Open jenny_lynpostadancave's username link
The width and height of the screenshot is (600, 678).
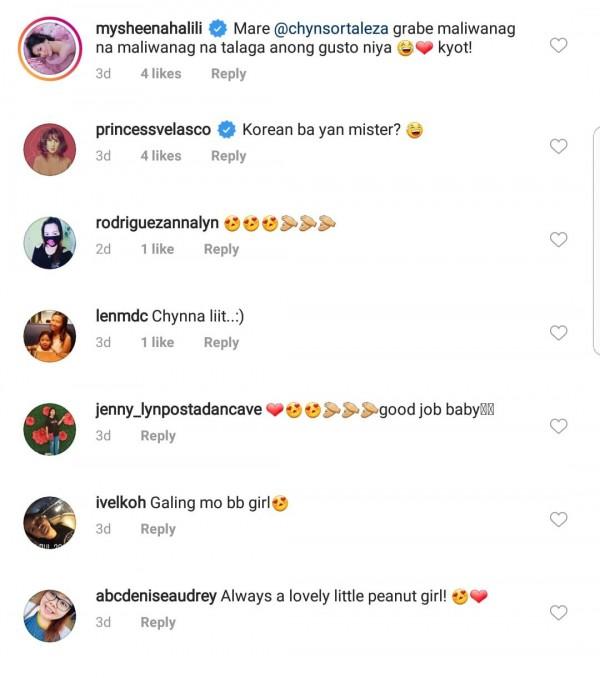178,410
